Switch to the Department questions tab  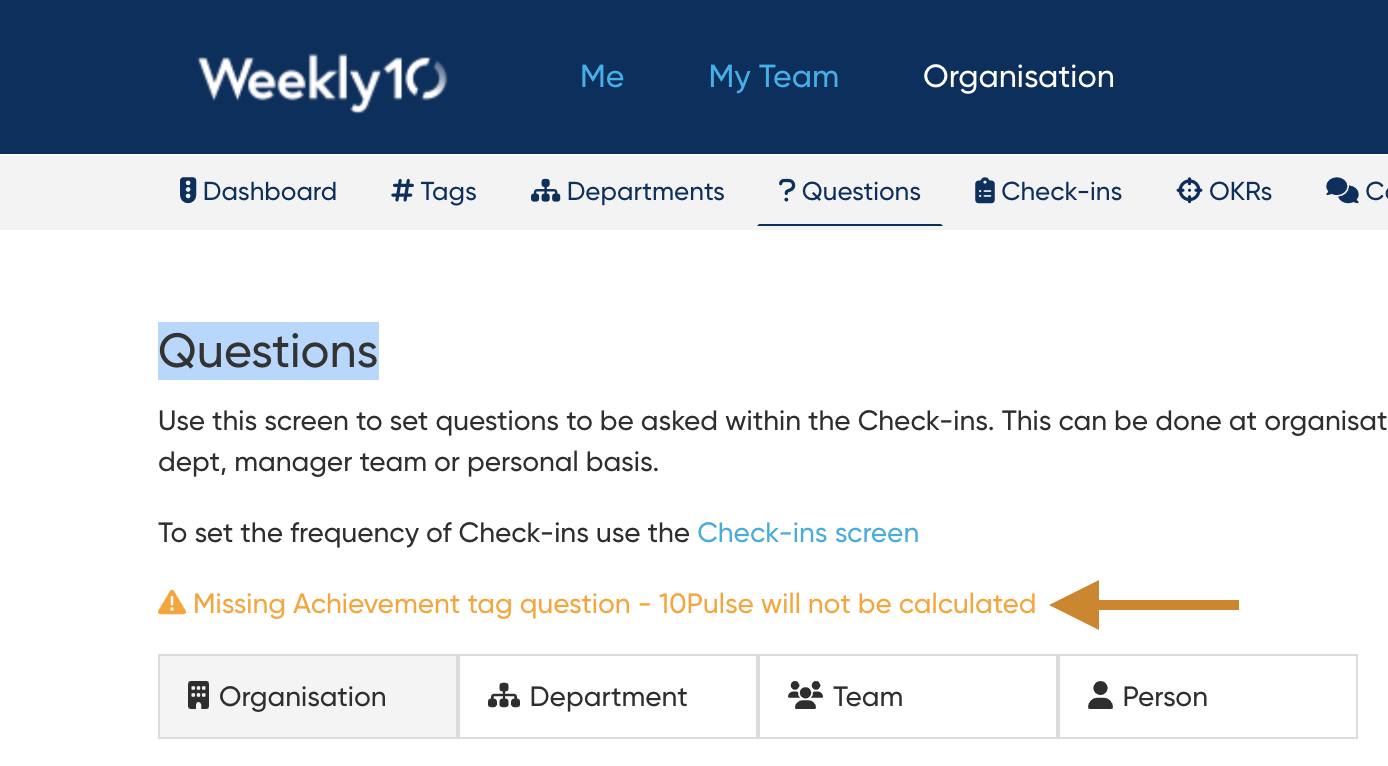[x=608, y=697]
